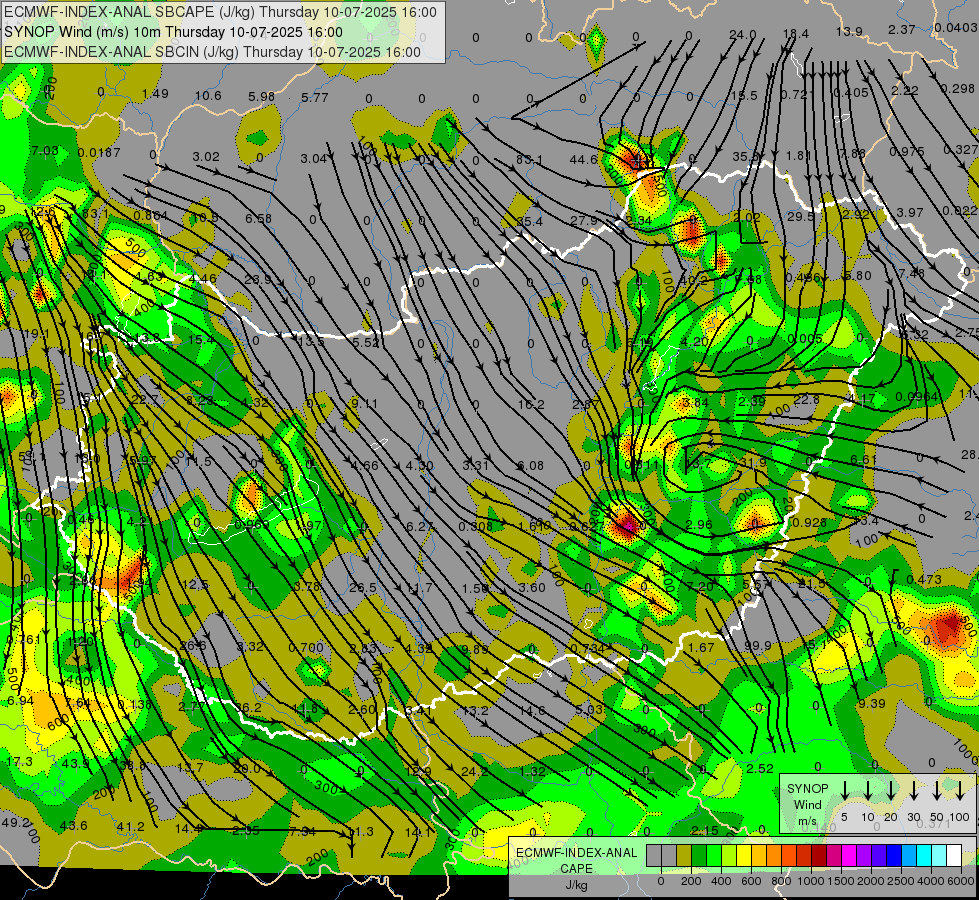Pick the cyan CAPE legend swatch
The width and height of the screenshot is (979, 900).
[923, 855]
